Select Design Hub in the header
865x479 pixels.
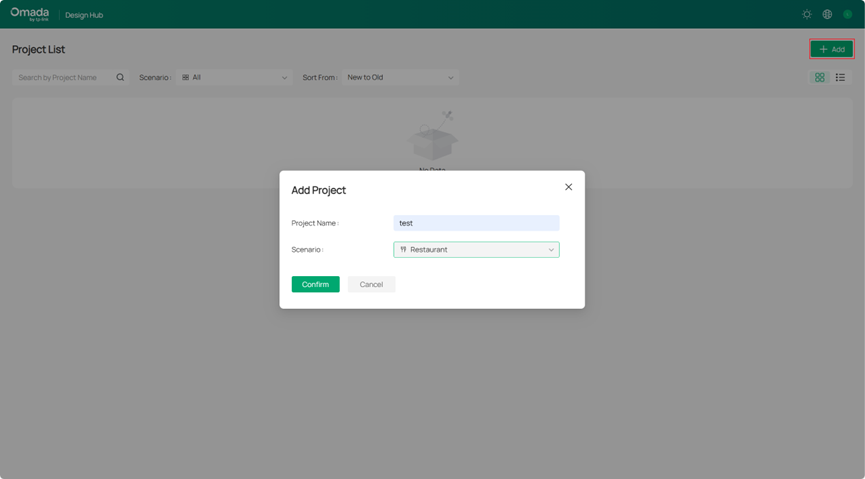(84, 15)
